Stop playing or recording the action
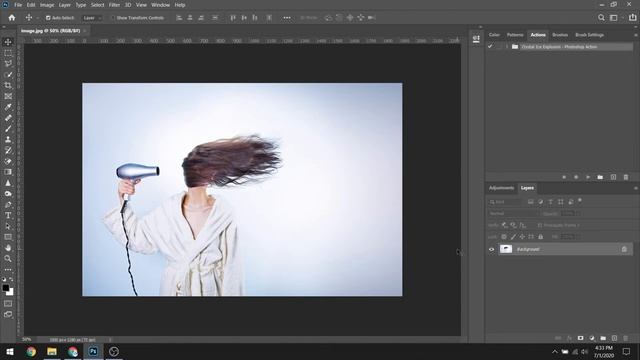Viewport: 640px width, 360px height. click(x=564, y=177)
